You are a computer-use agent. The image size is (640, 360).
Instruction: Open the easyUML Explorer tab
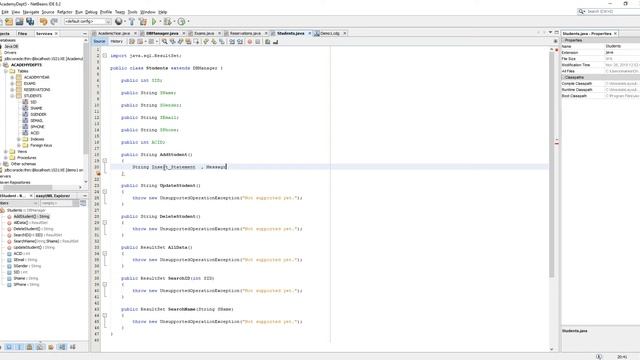tap(53, 196)
